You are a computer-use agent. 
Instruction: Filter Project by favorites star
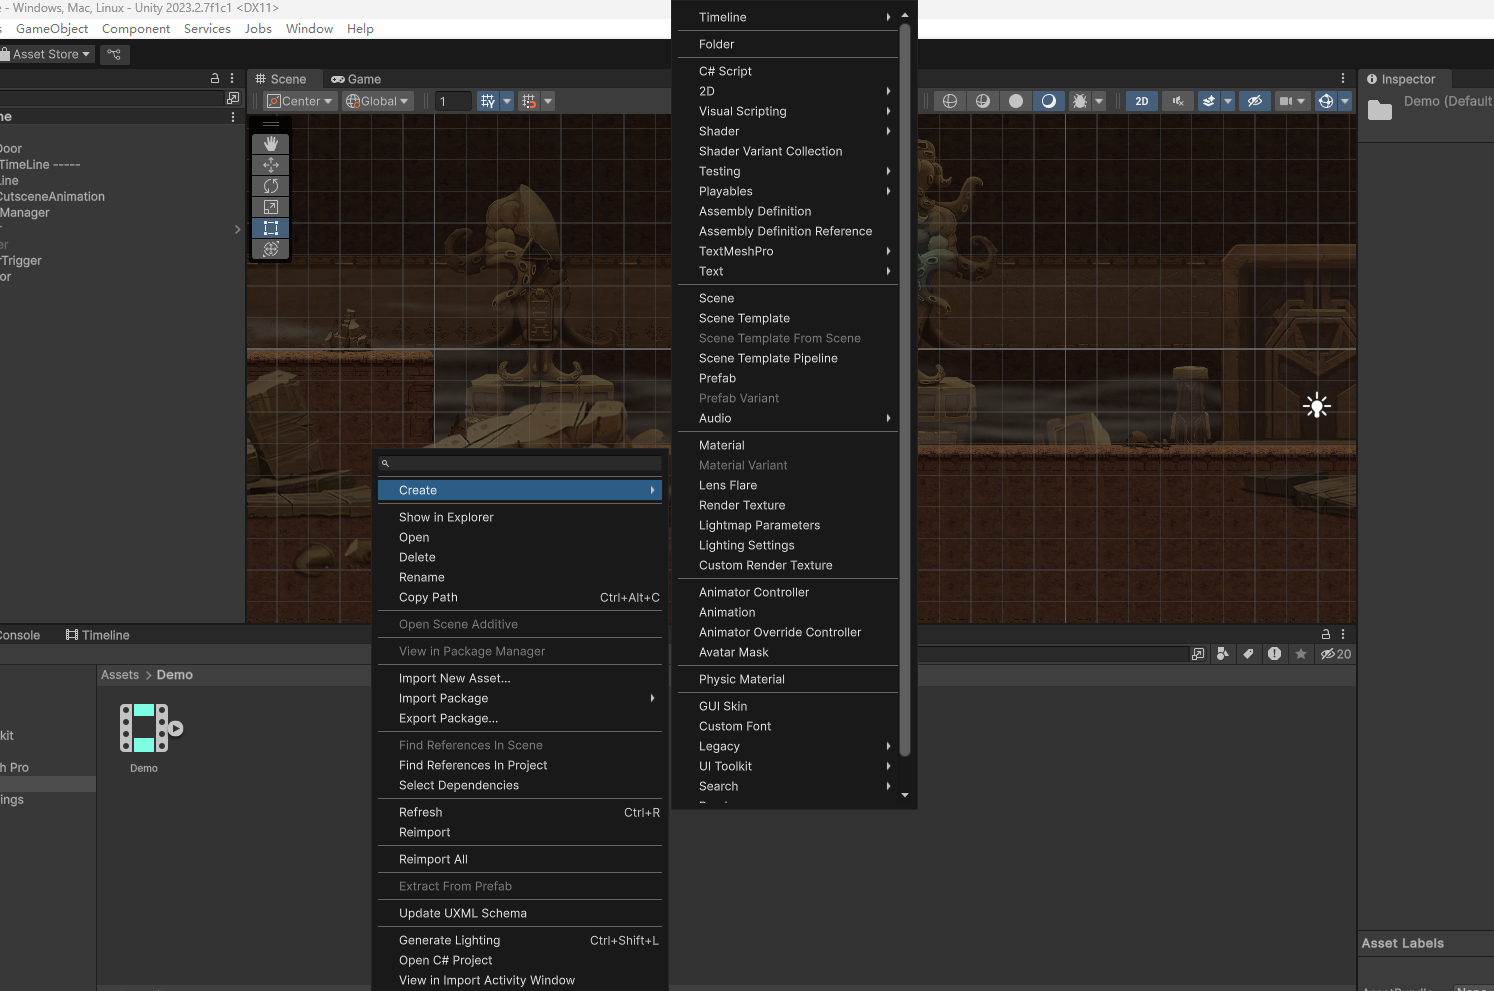[1301, 654]
